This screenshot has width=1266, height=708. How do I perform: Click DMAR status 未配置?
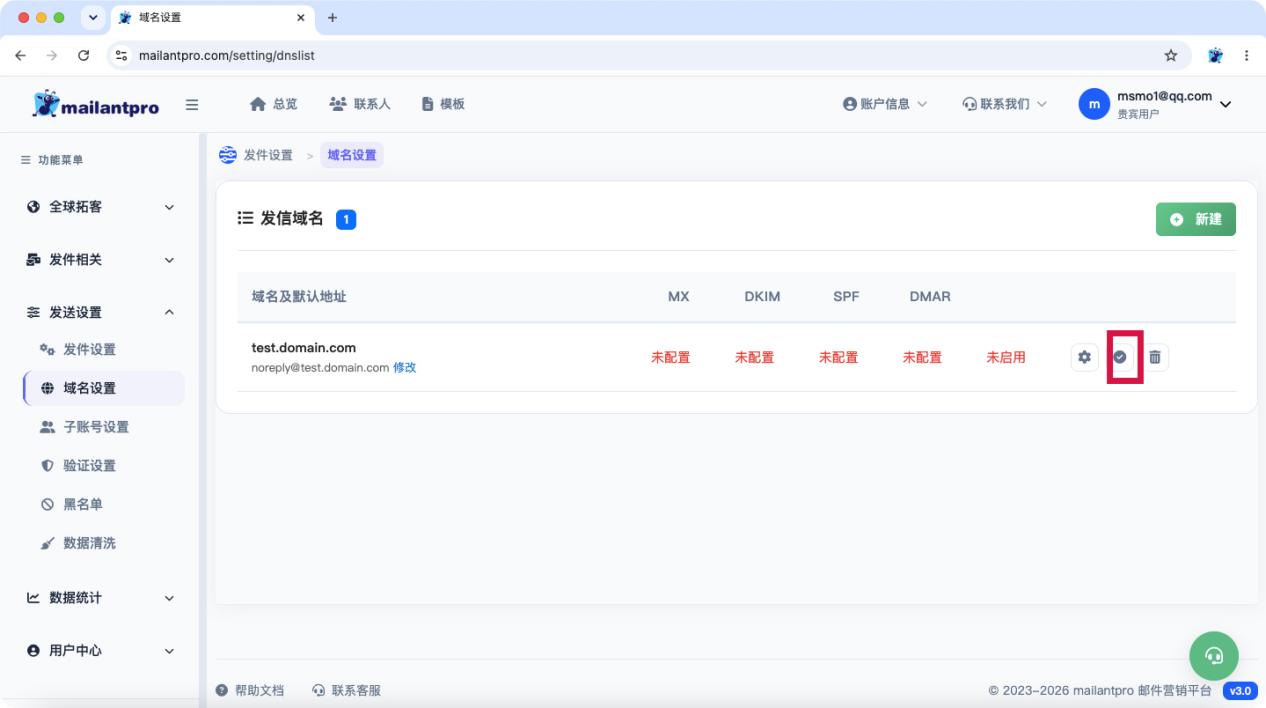(x=922, y=357)
